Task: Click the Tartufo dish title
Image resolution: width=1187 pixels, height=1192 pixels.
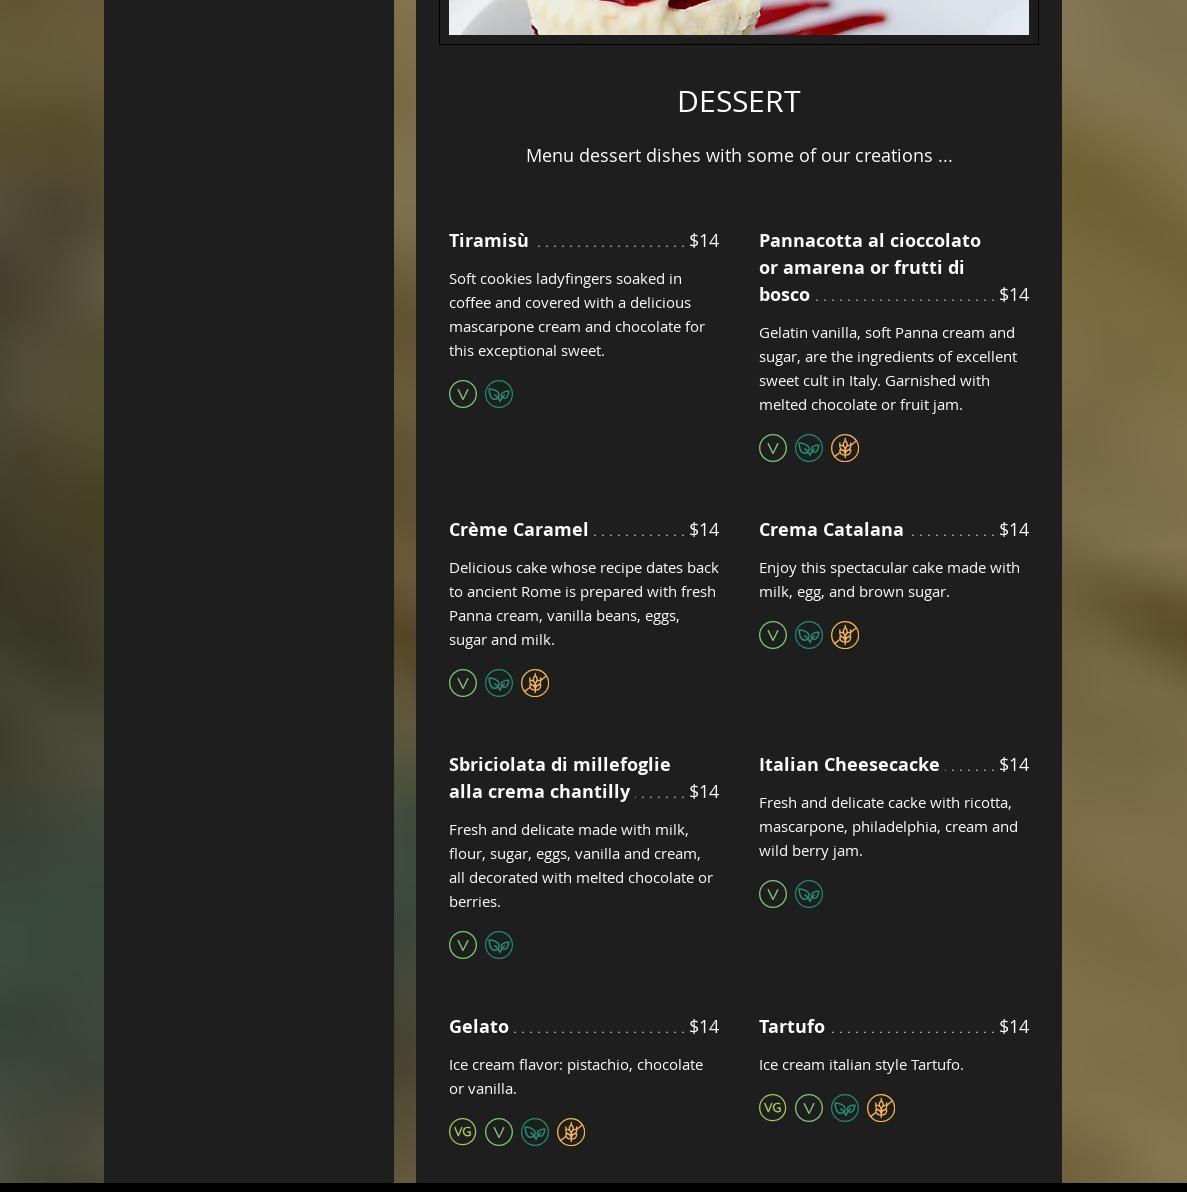Action: tap(792, 1026)
